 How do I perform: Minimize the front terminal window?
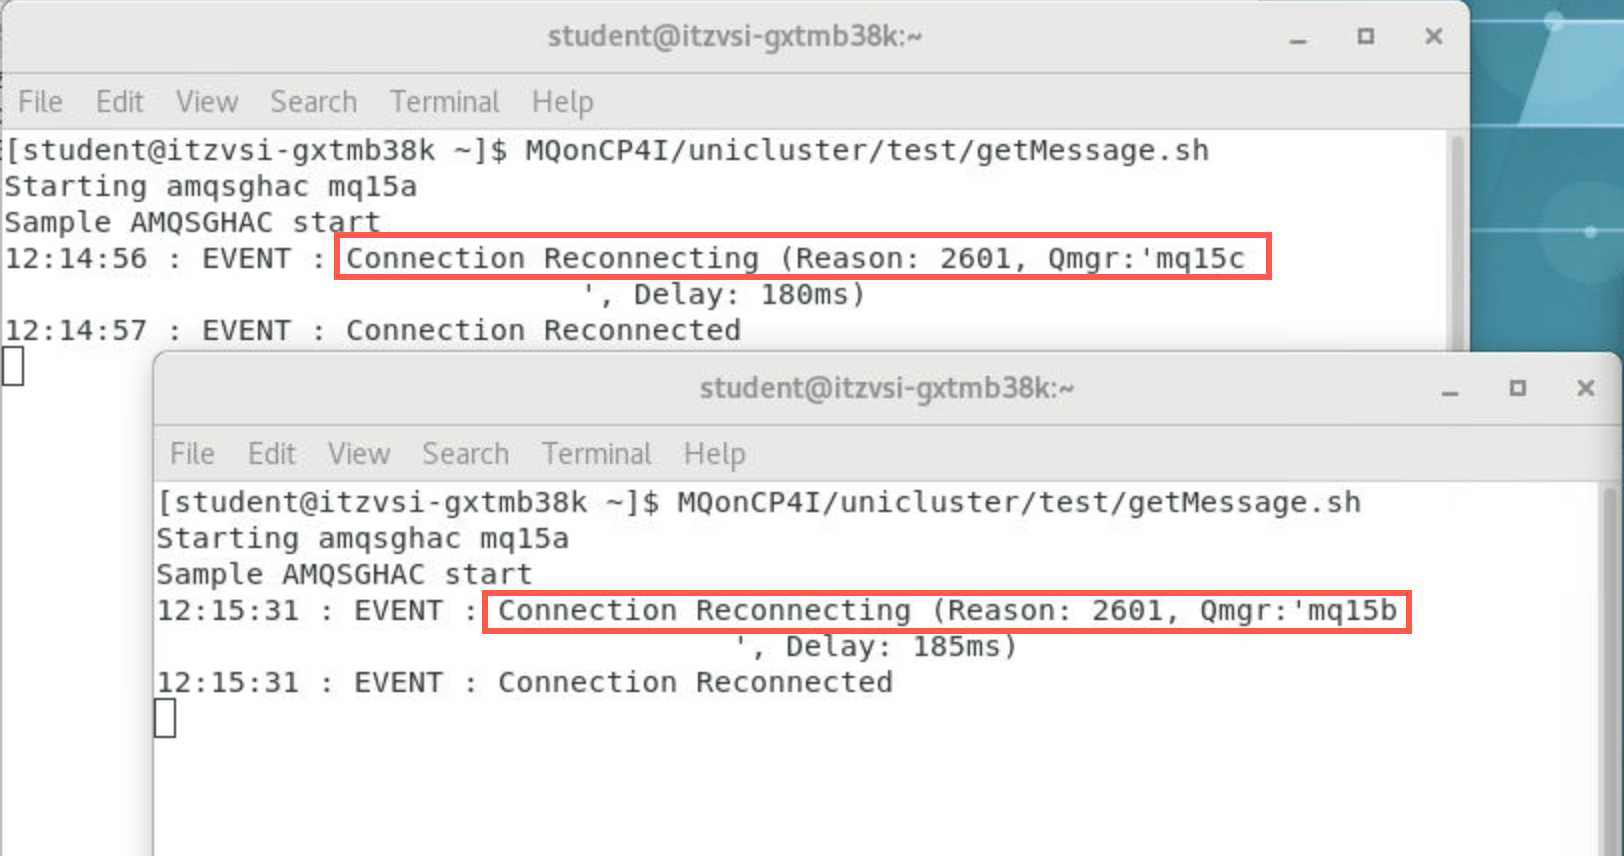[1450, 389]
